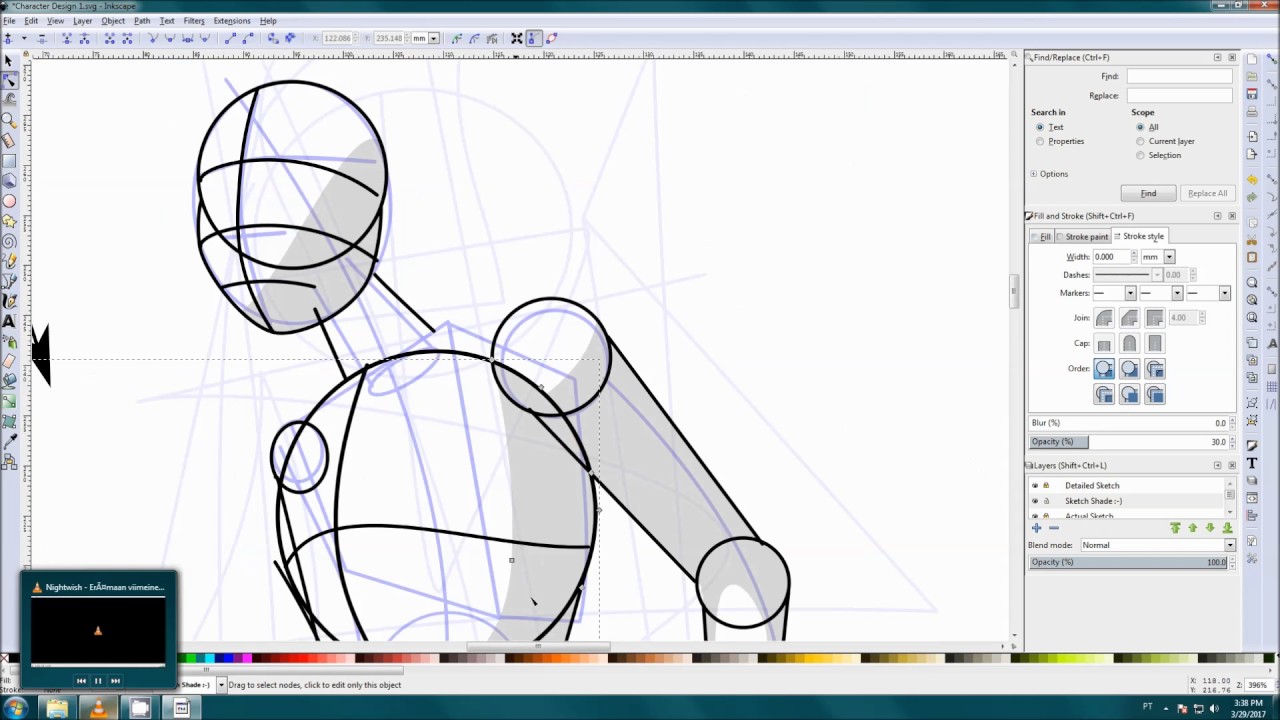Select the Text tool in toolbox
This screenshot has height=720, width=1280.
(9, 321)
